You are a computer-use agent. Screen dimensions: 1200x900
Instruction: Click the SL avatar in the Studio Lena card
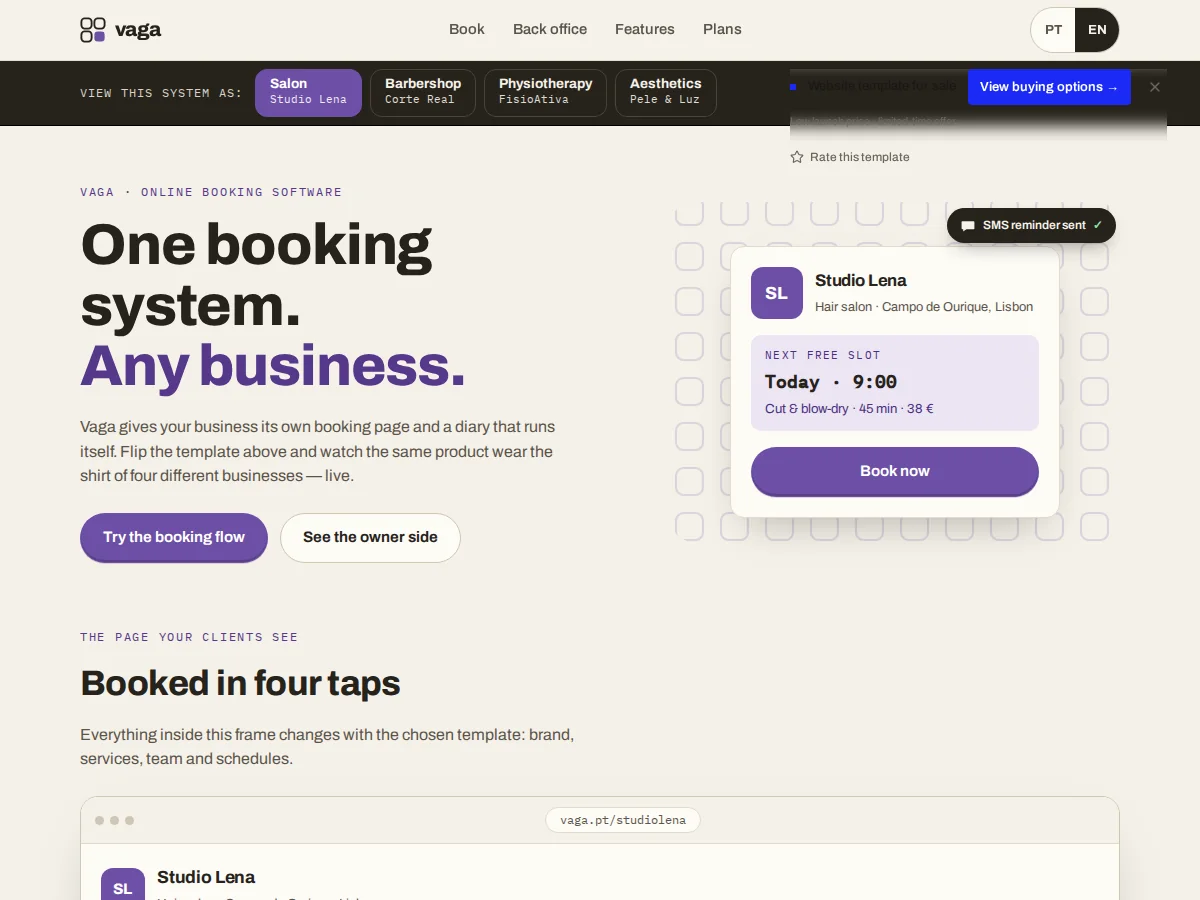[777, 293]
